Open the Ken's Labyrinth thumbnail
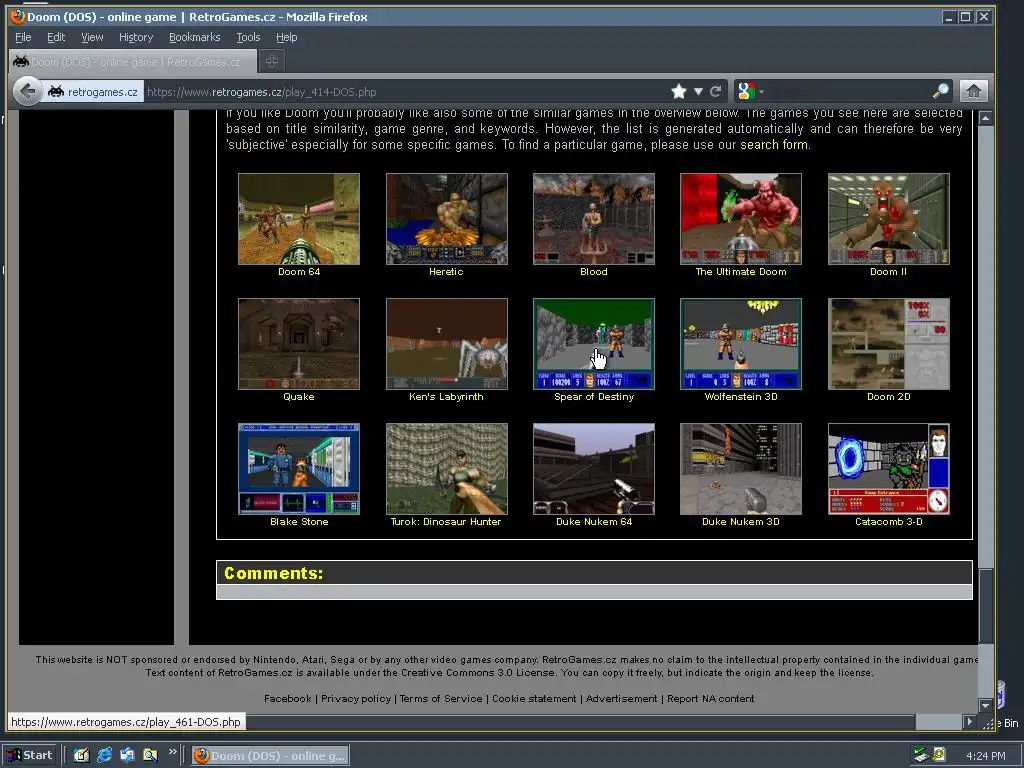Viewport: 1024px width, 768px height. 446,344
